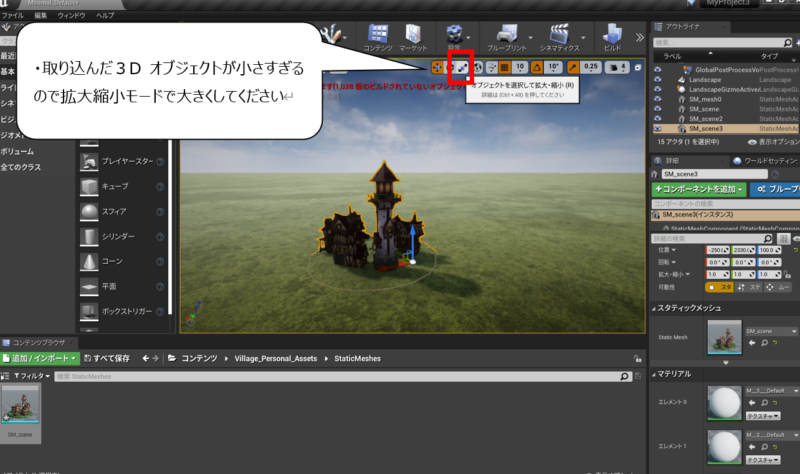The height and width of the screenshot is (474, 800).
Task: Toggle visibility of SM_scene actor
Action: point(657,109)
